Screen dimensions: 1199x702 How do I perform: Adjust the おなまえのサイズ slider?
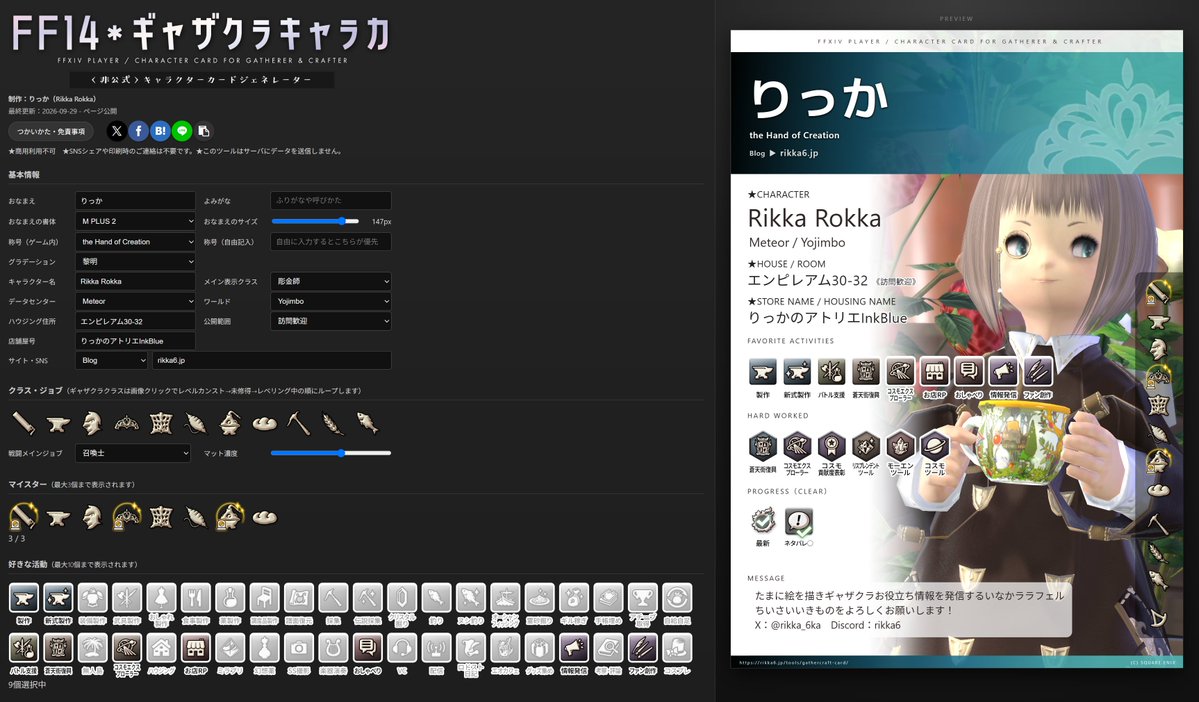click(315, 221)
